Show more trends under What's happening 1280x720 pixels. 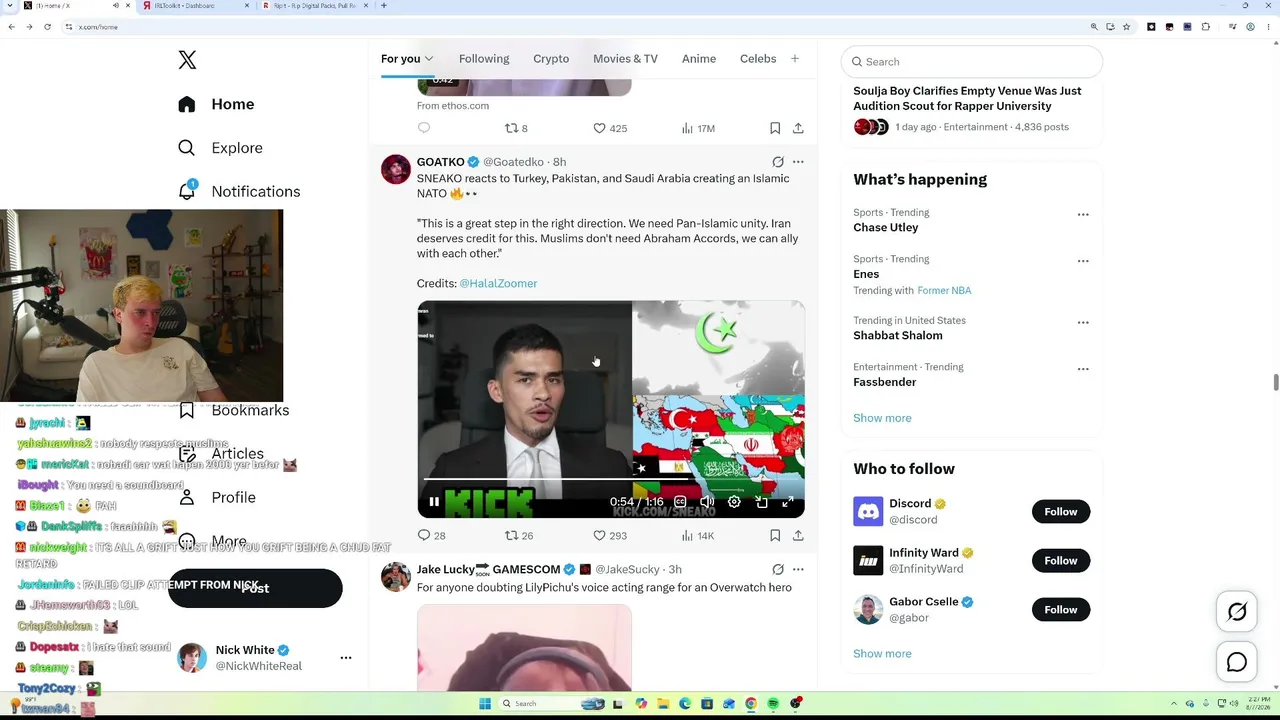tap(882, 418)
